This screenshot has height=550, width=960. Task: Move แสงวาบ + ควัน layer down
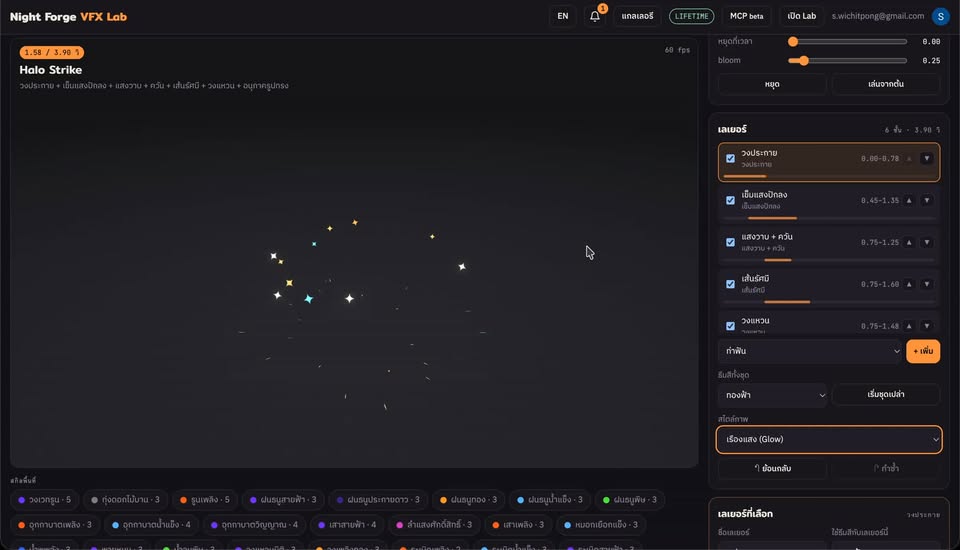click(x=926, y=243)
